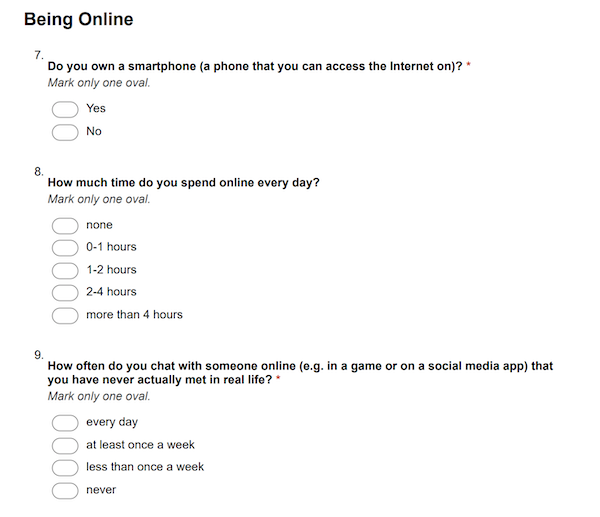Click the 'Being Online' section heading
The height and width of the screenshot is (517, 600).
point(79,20)
